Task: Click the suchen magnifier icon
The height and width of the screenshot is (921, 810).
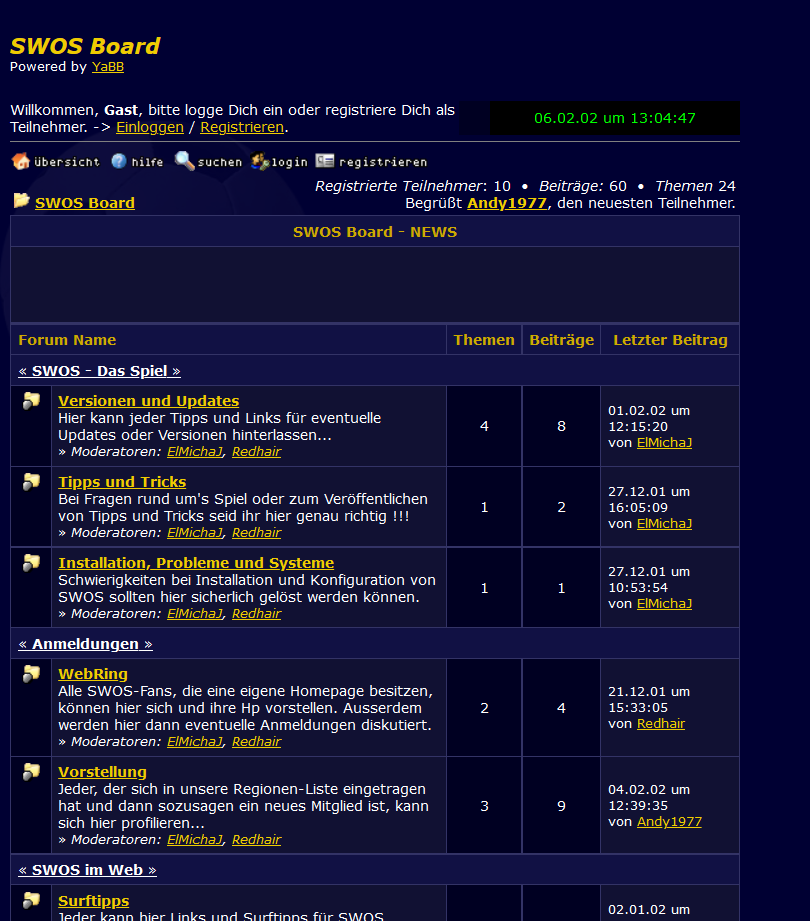Action: point(184,161)
